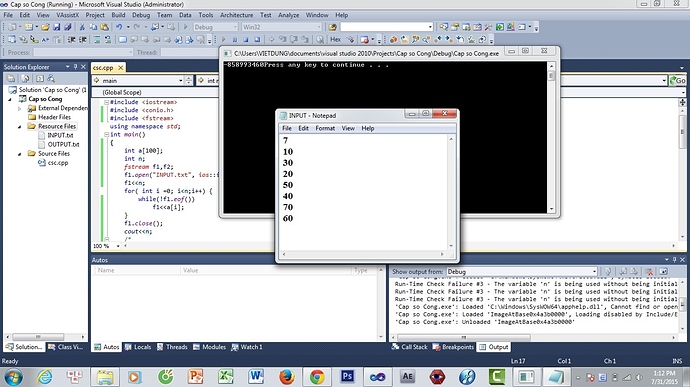Open Firefox from the taskbar
The image size is (690, 387).
286,377
